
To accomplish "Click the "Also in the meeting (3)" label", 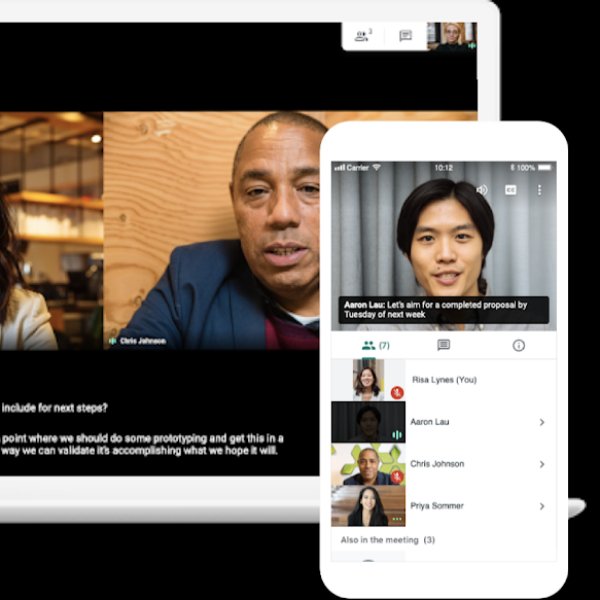I will pos(387,540).
